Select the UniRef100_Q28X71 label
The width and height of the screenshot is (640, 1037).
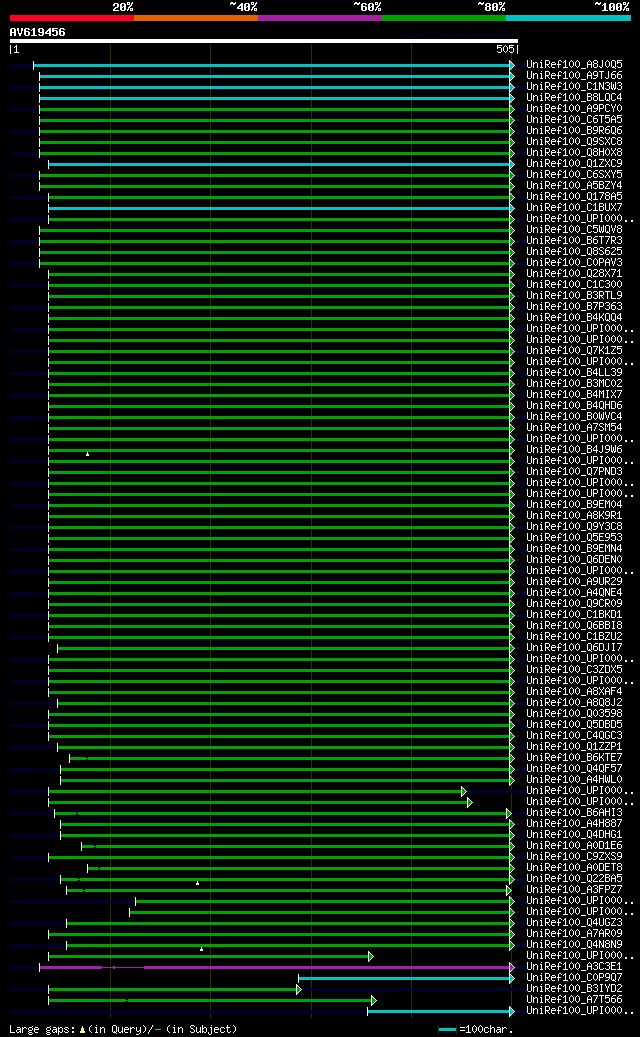(574, 274)
